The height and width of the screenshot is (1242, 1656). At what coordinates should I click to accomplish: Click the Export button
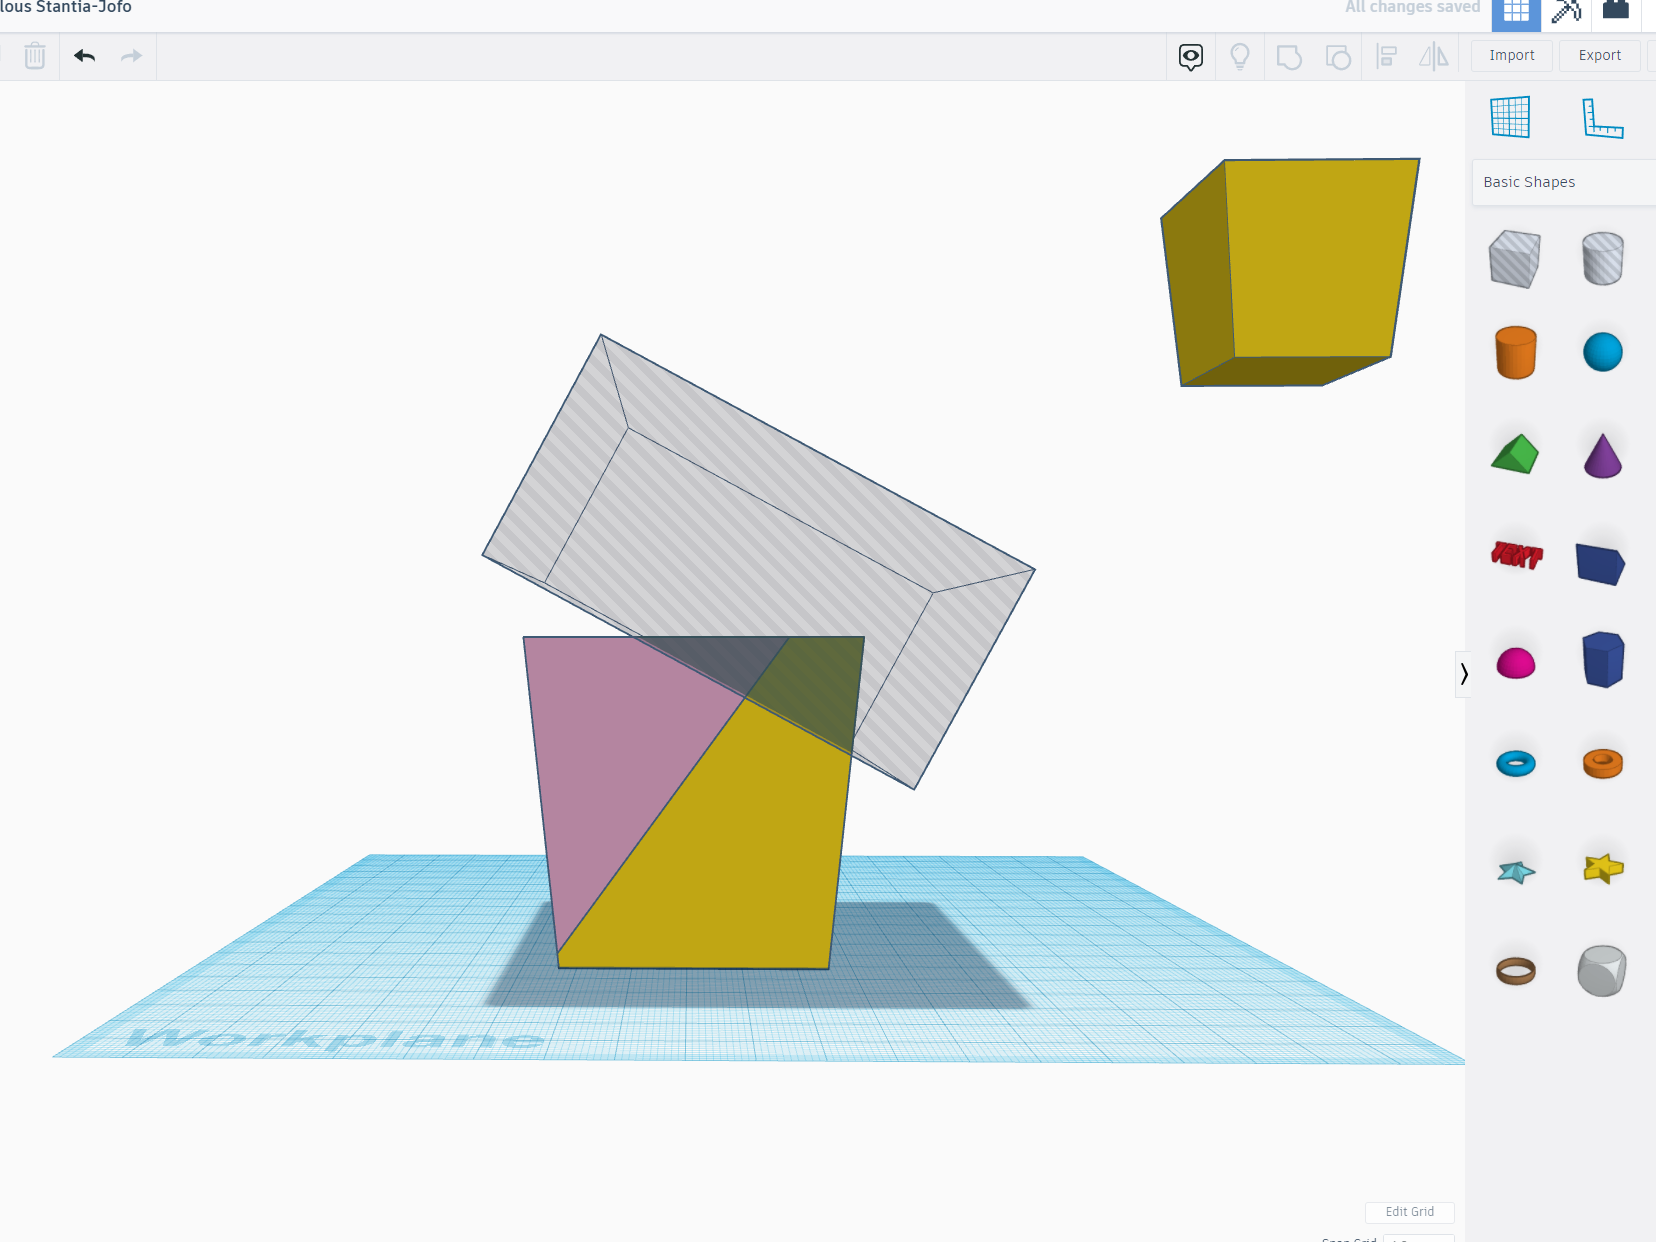pyautogui.click(x=1600, y=56)
